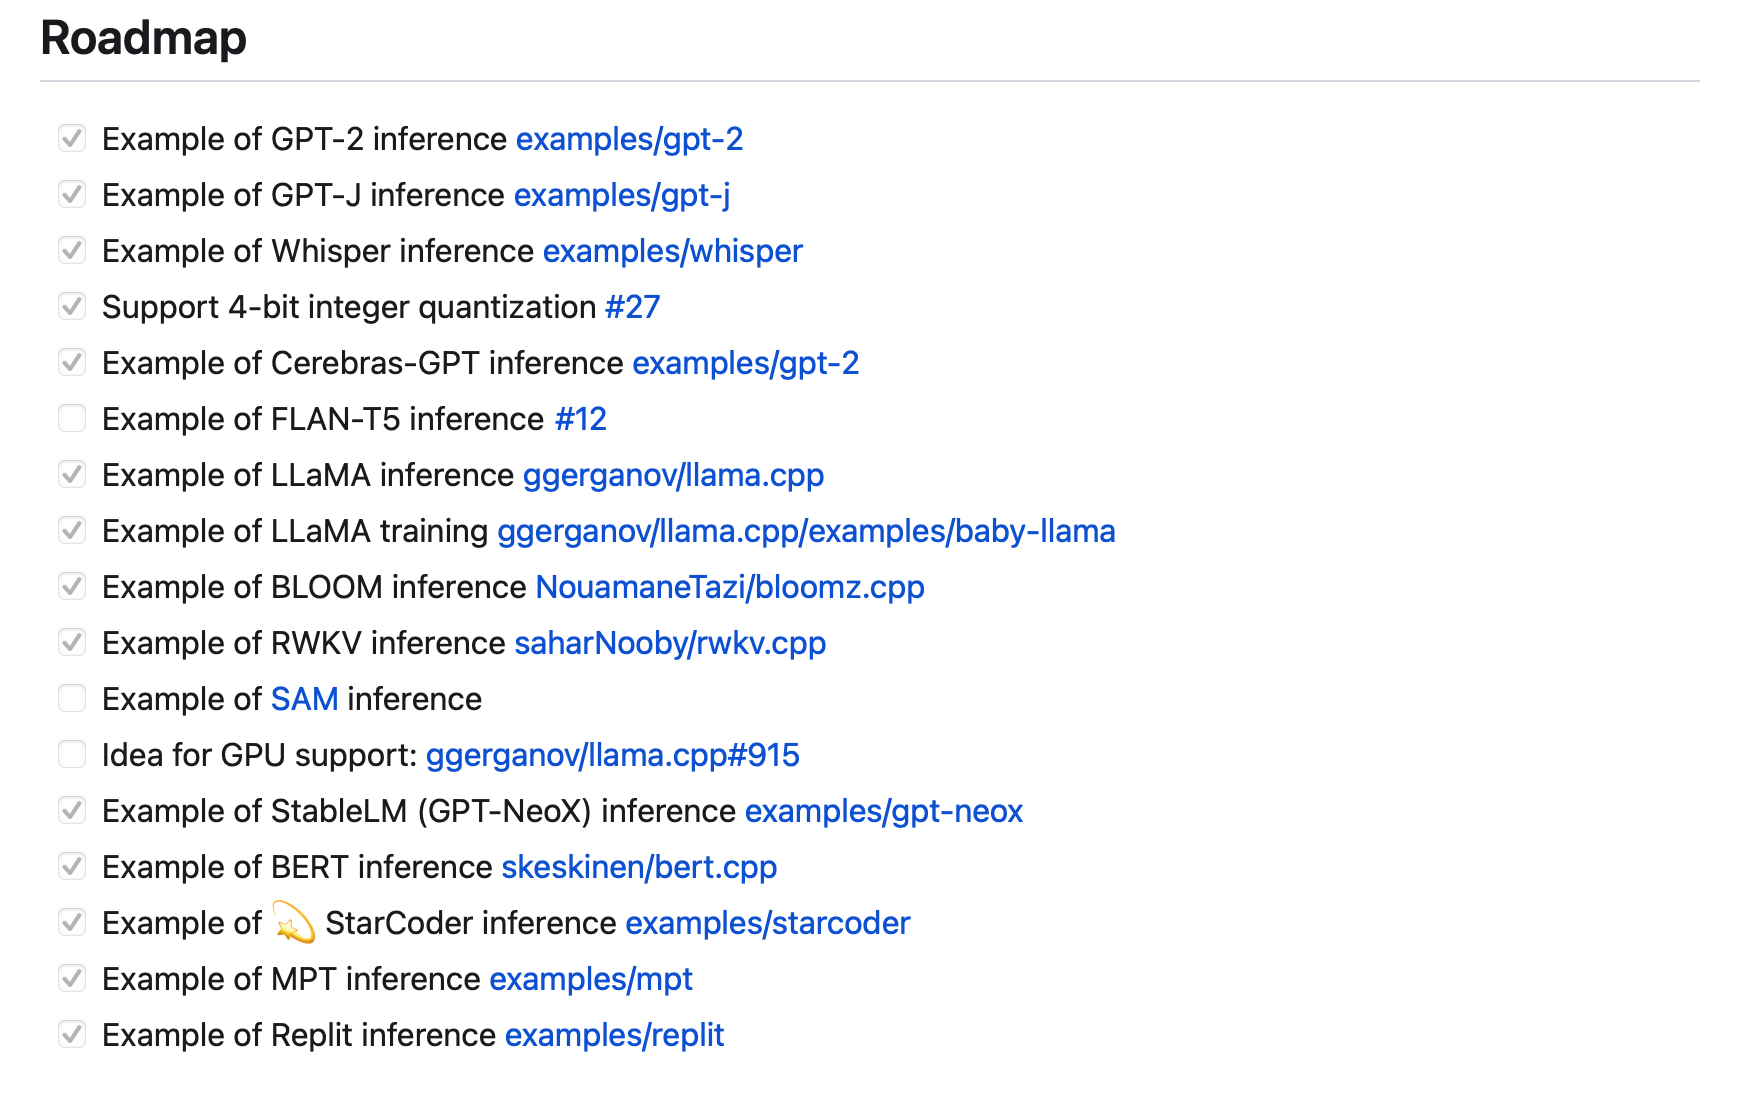Toggle the GPT-2 inference checkbox
Viewport: 1744px width, 1100px height.
point(72,138)
